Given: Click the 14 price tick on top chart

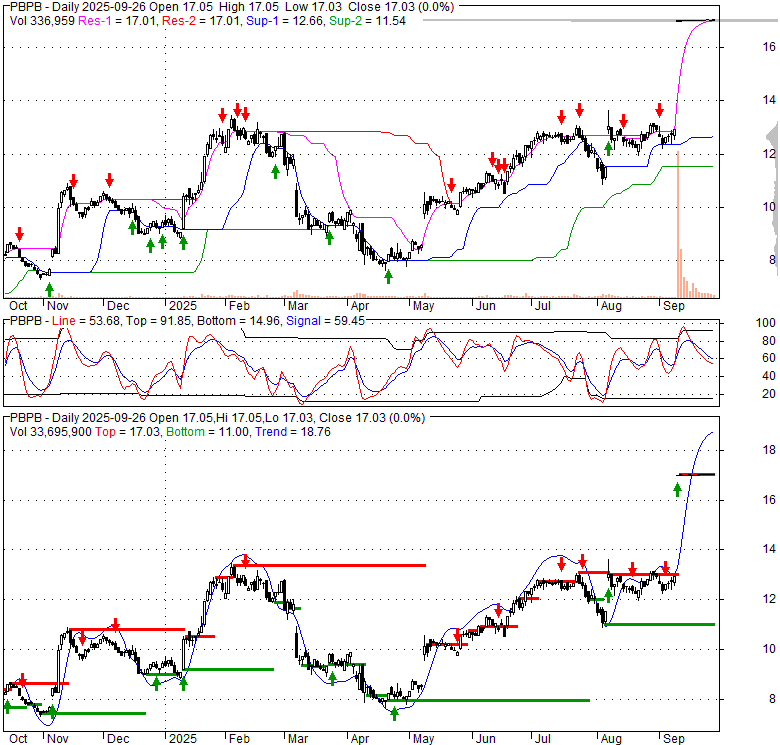Looking at the screenshot, I should [x=769, y=100].
